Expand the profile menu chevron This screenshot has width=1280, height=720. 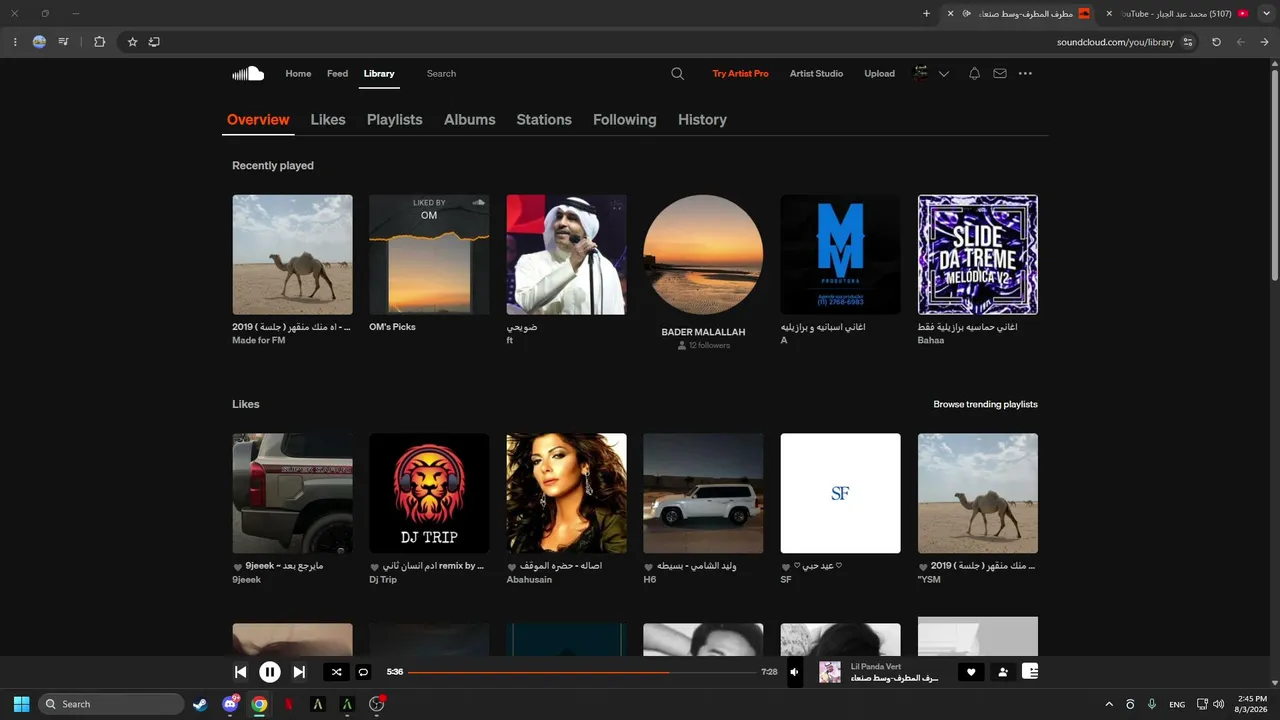coord(943,73)
